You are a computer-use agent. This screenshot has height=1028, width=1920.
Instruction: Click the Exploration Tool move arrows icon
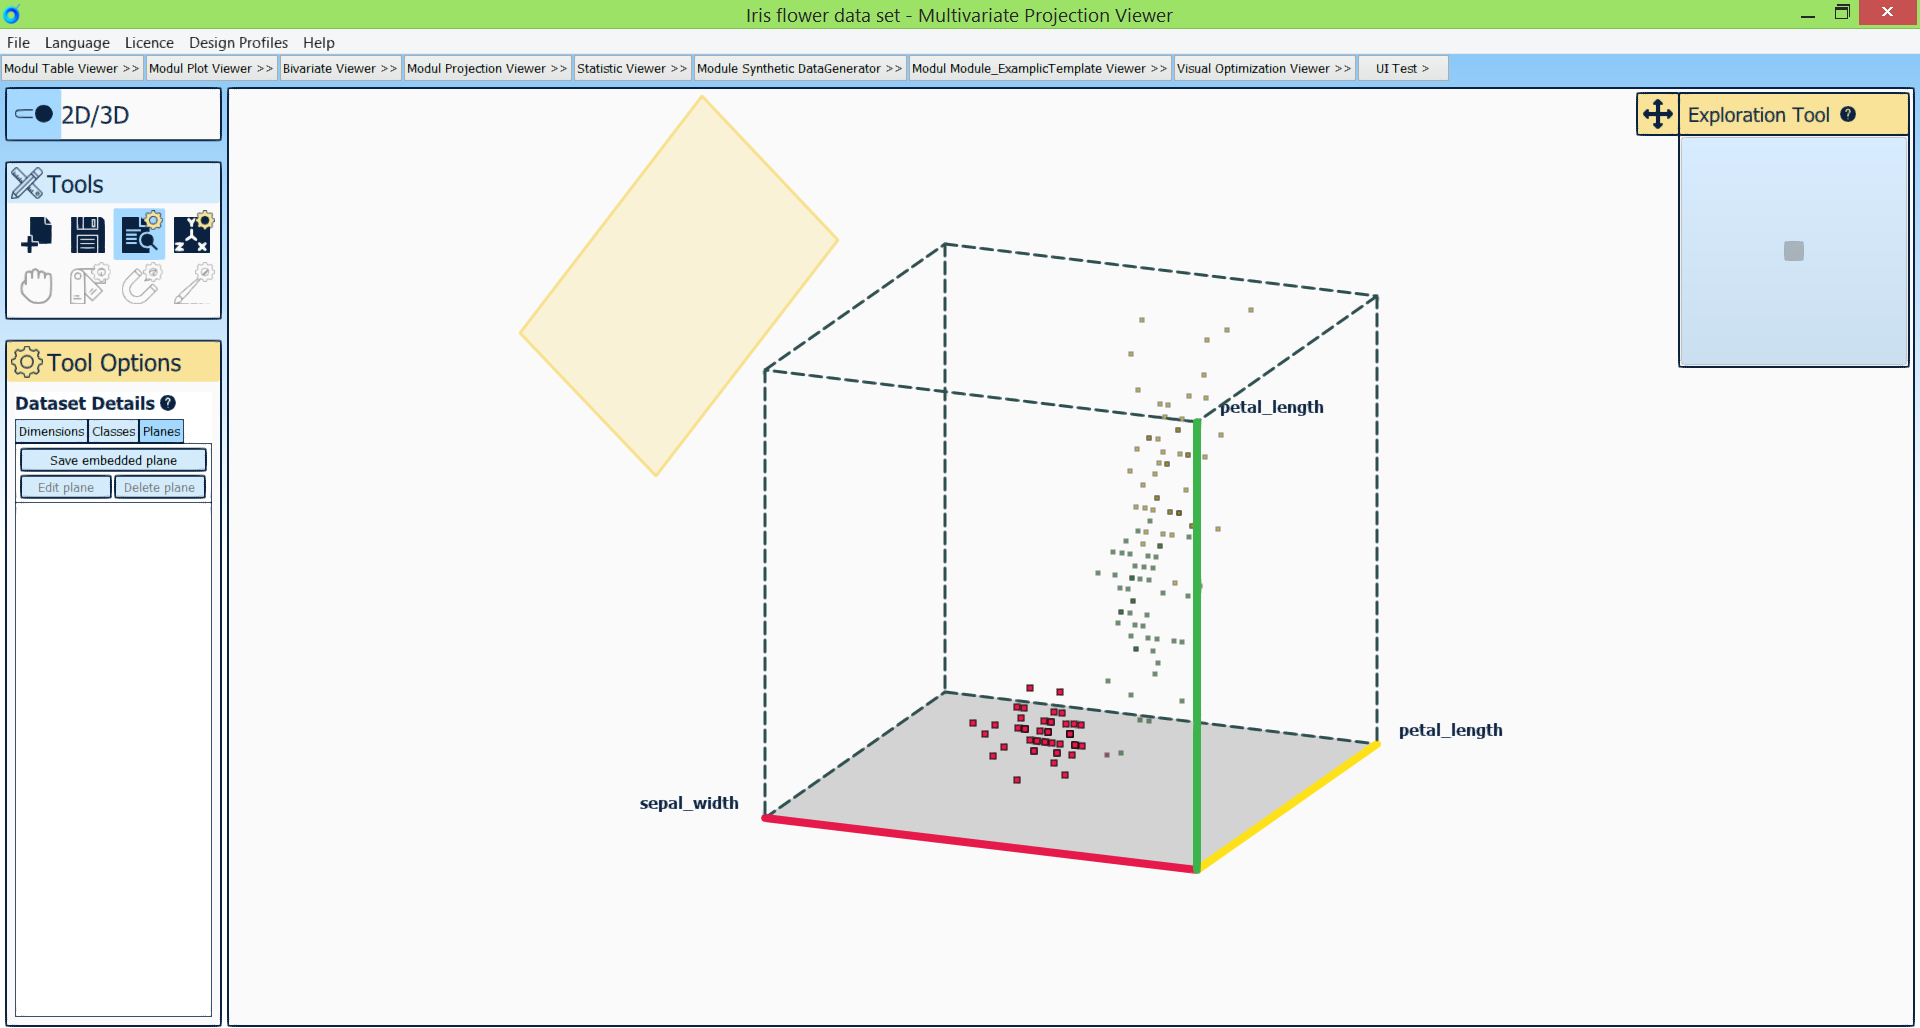click(x=1657, y=114)
